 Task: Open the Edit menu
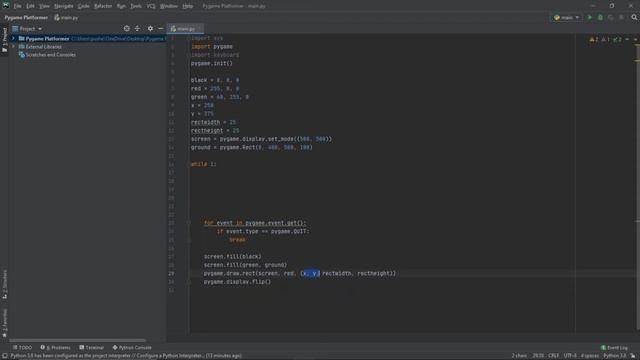point(30,6)
